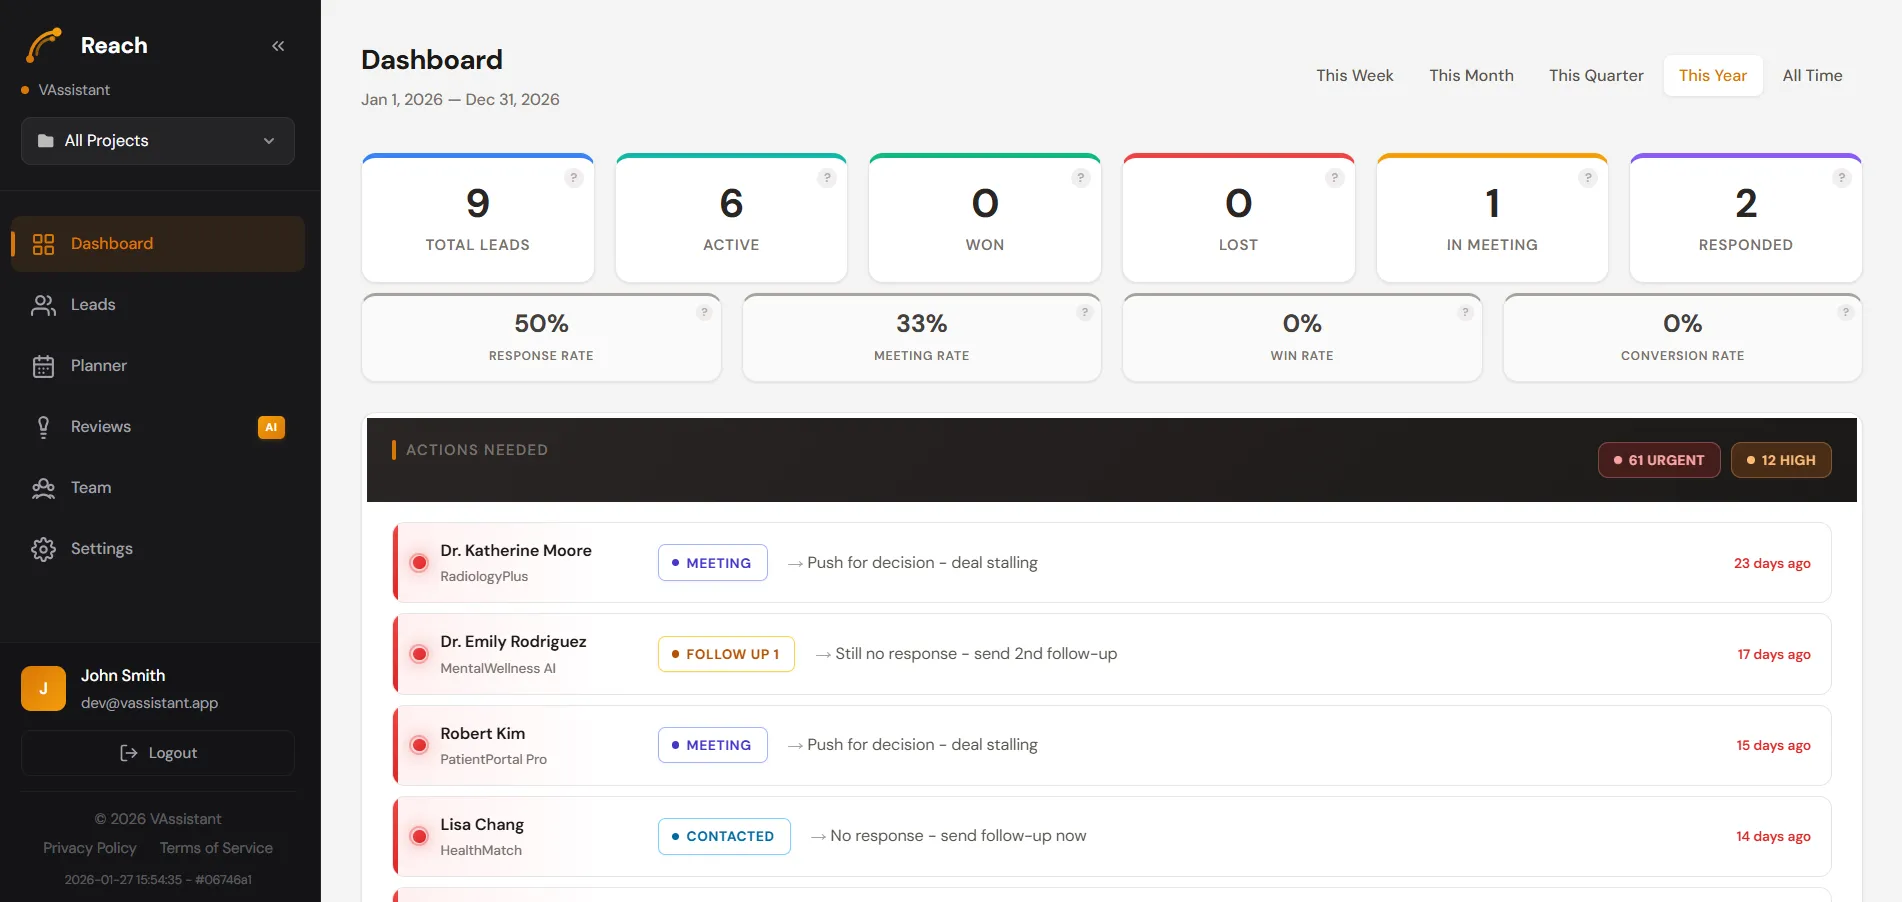This screenshot has width=1902, height=902.
Task: Toggle the 12 High filter pill
Action: tap(1781, 460)
